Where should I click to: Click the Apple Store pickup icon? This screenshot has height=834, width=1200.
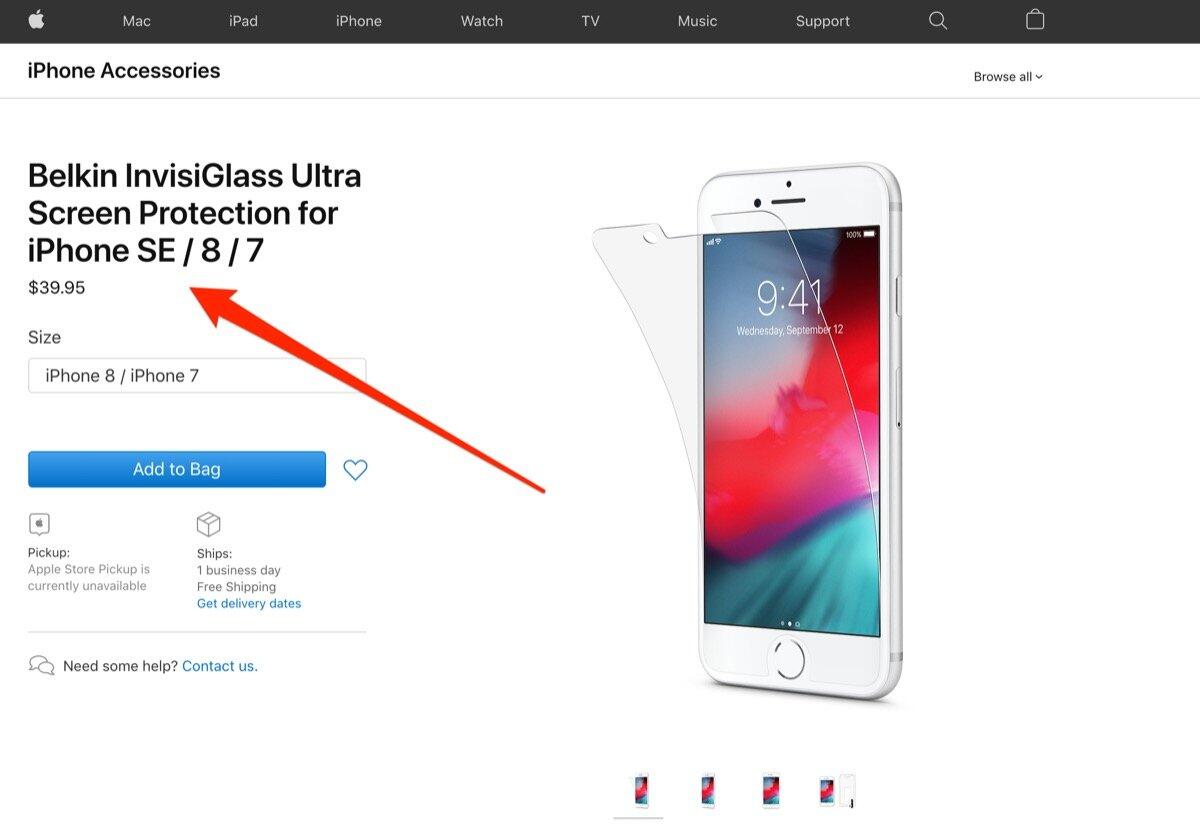coord(39,524)
